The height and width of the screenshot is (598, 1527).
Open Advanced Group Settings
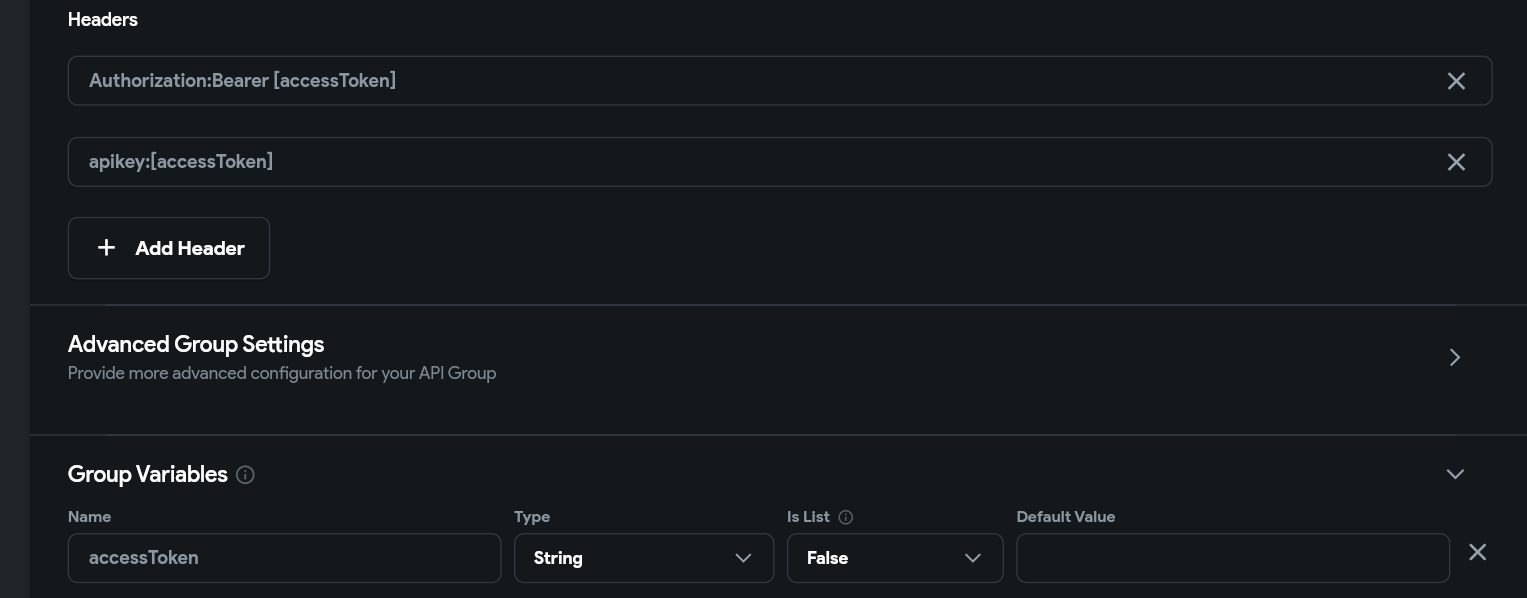click(x=196, y=344)
